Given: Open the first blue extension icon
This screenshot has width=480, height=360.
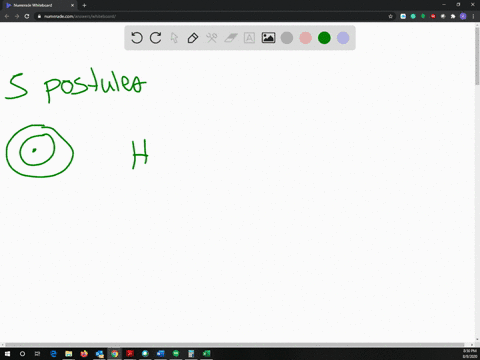Looking at the screenshot, I should click(x=403, y=16).
